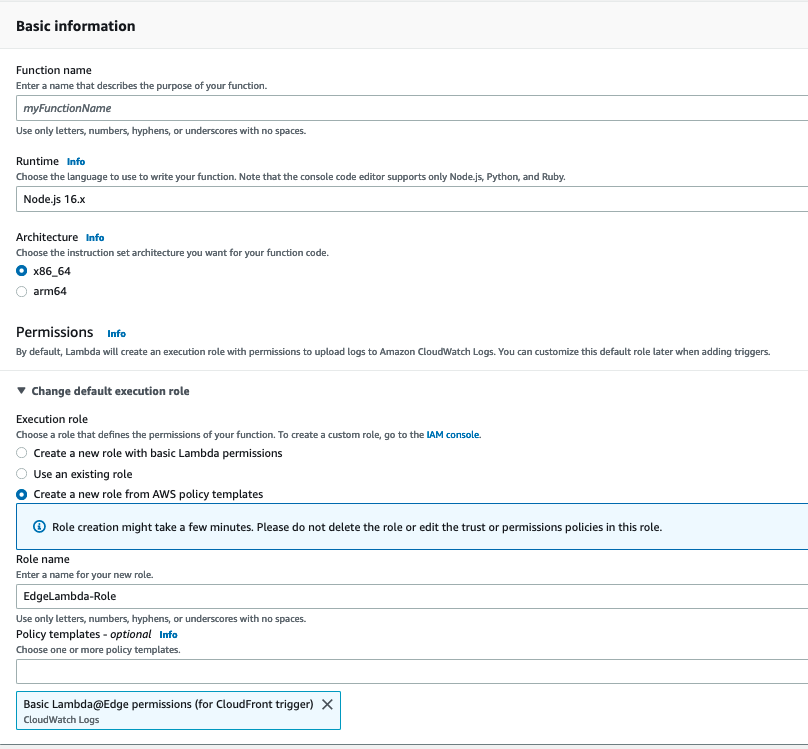Open the Runtime Info help link
The width and height of the screenshot is (808, 749).
pyautogui.click(x=77, y=161)
